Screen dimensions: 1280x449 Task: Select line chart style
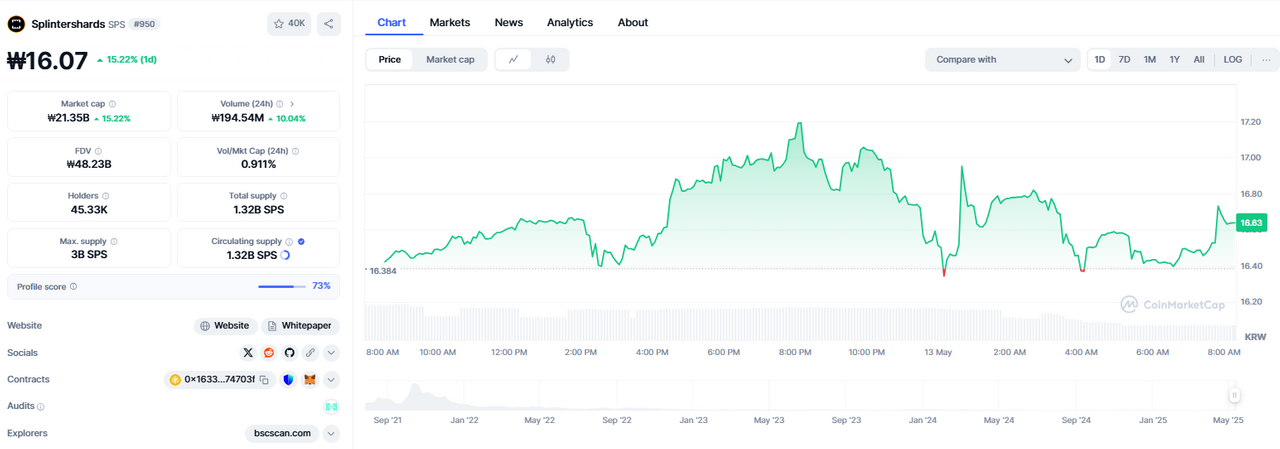click(513, 60)
